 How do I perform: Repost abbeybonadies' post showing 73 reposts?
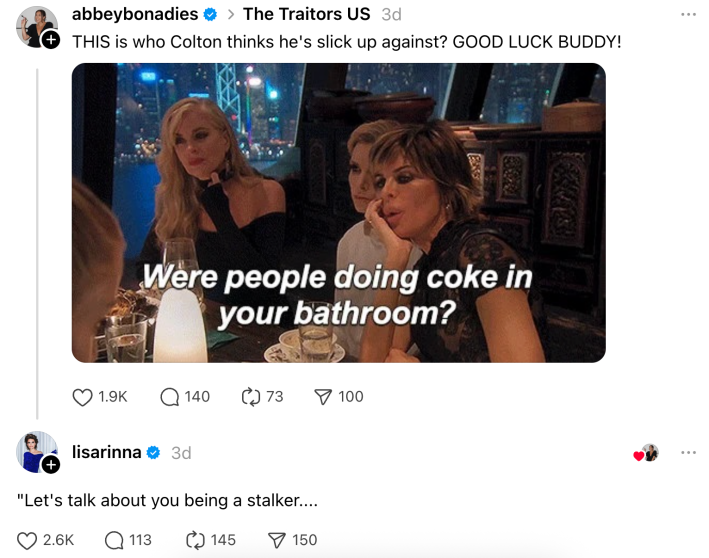point(251,397)
